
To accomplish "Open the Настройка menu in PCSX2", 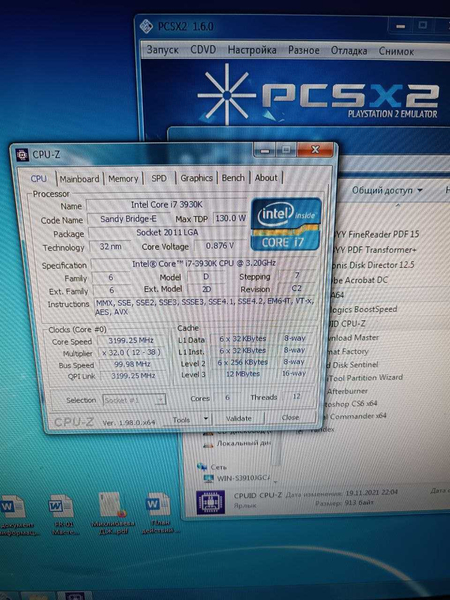I will tap(252, 50).
